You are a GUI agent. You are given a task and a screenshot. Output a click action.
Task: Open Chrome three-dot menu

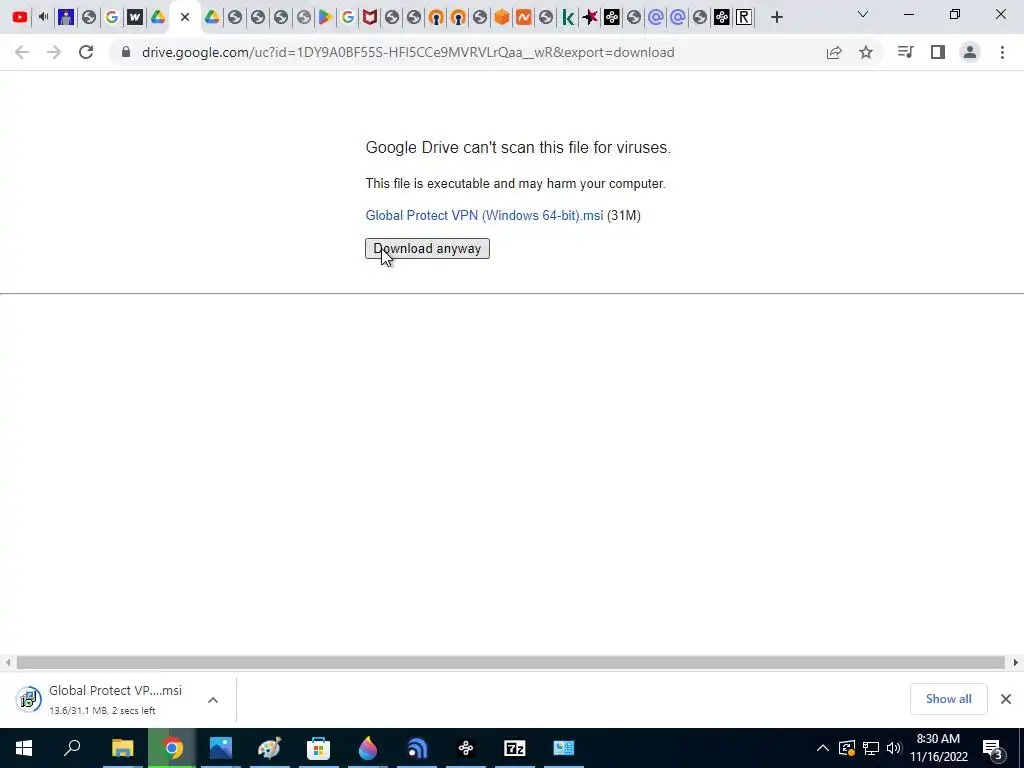click(x=1002, y=52)
